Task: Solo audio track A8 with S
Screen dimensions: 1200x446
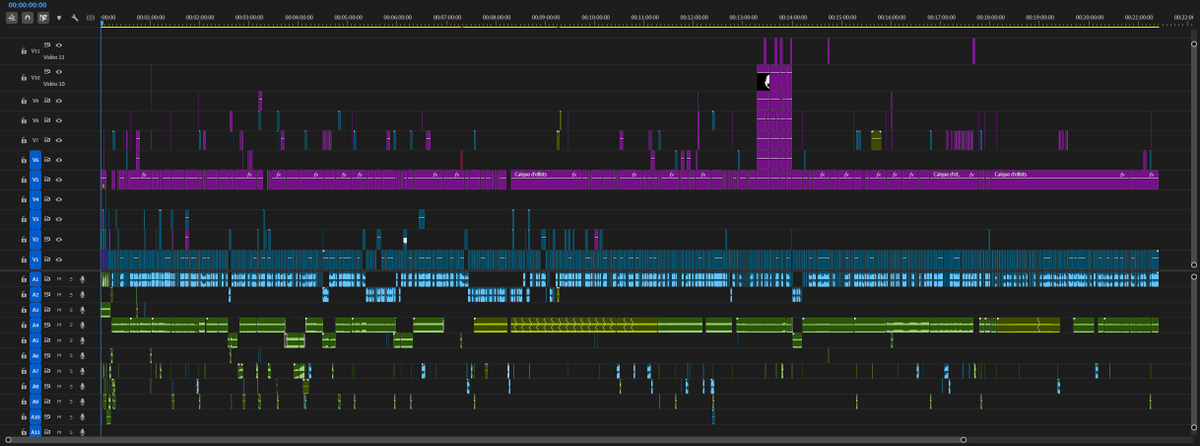Action: [71, 386]
